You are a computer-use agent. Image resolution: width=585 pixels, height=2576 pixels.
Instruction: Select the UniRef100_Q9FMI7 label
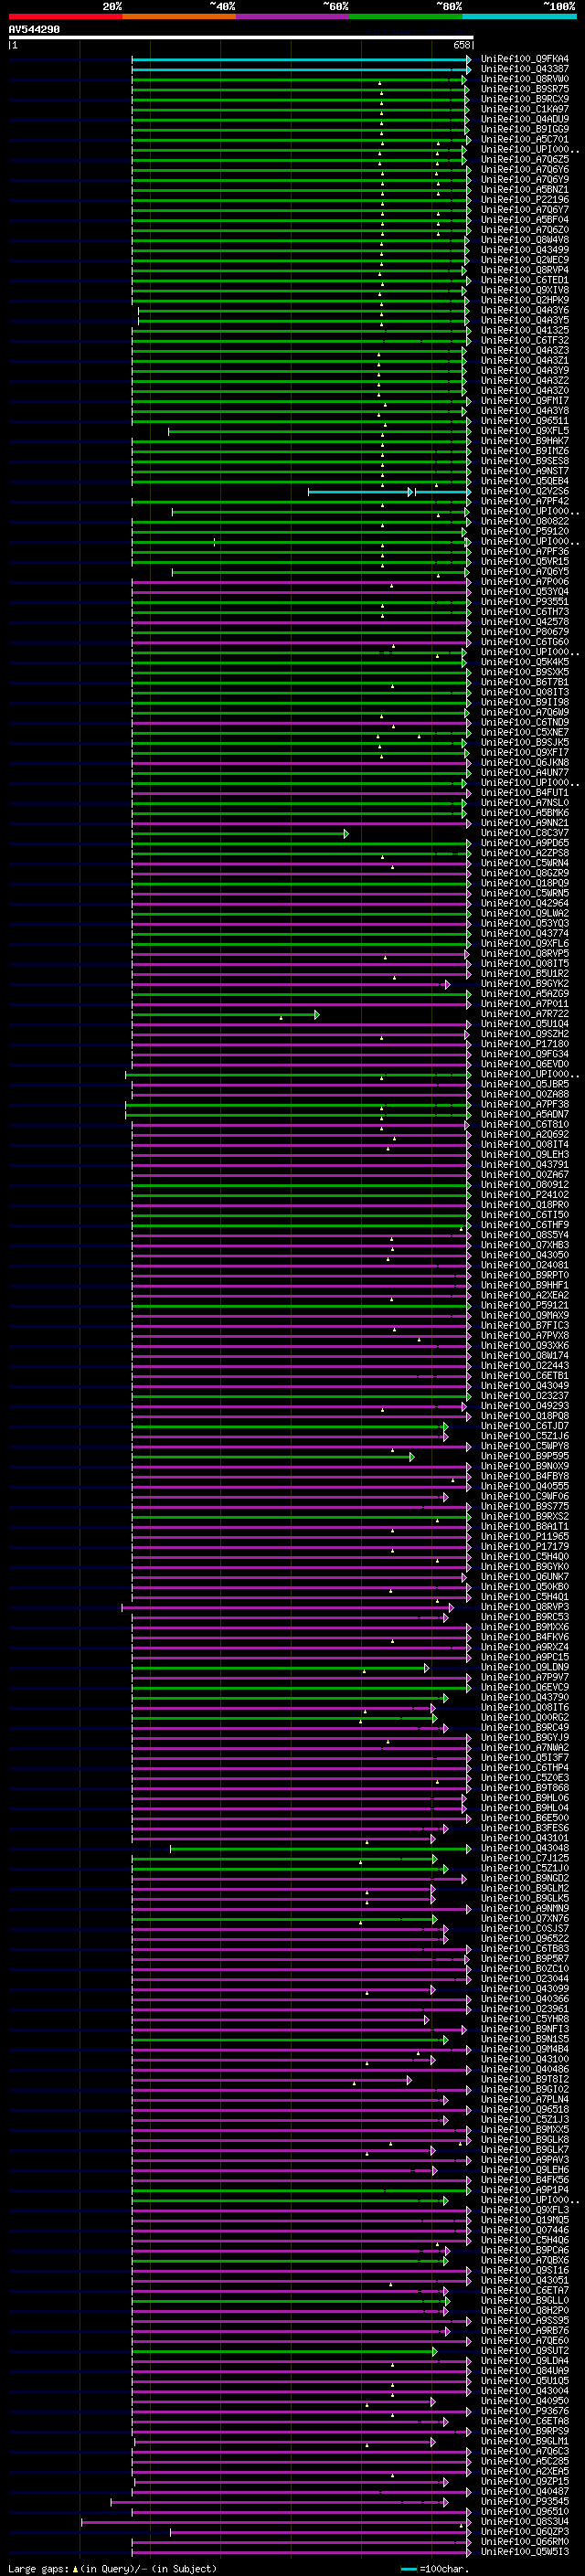point(525,401)
